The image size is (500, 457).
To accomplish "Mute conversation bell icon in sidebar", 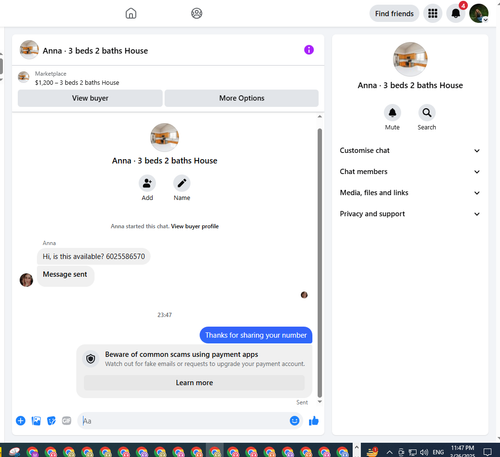I will (392, 113).
